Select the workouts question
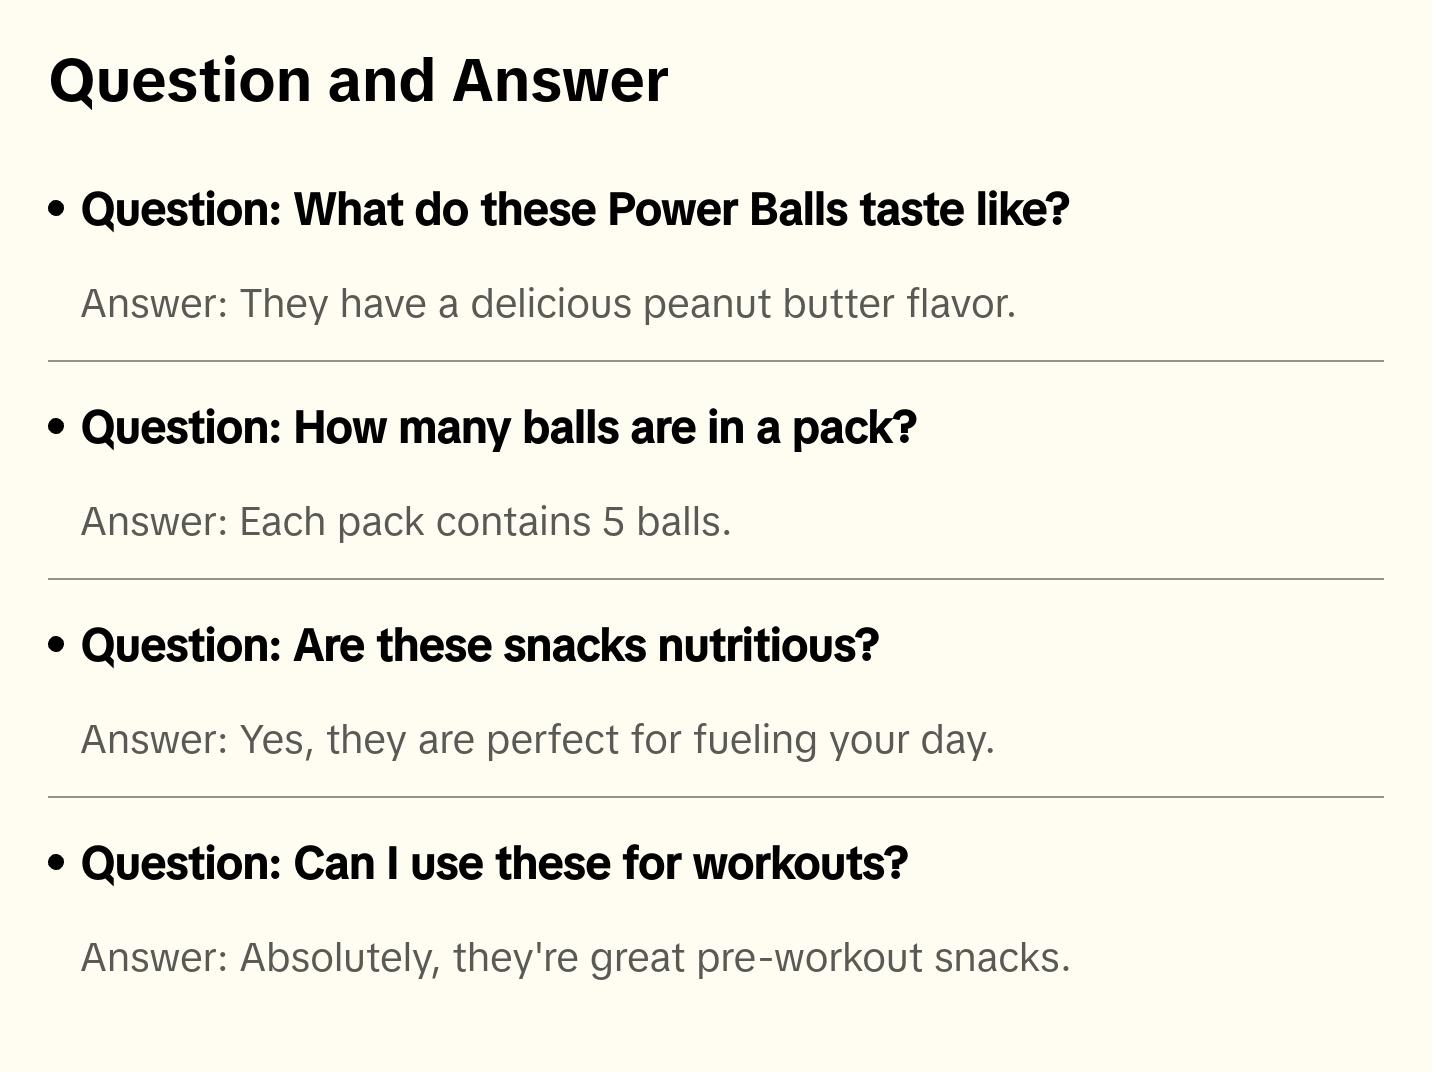This screenshot has width=1432, height=1072. 494,864
